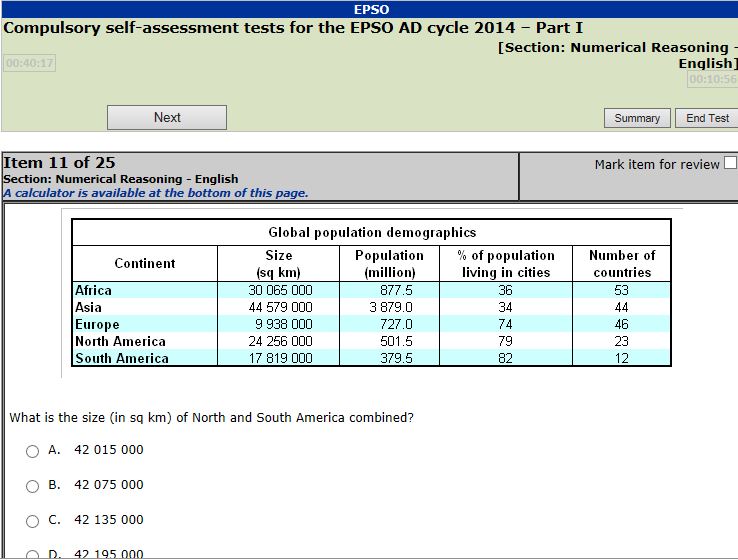Select option D radio button
This screenshot has height=560, width=738.
[33, 554]
